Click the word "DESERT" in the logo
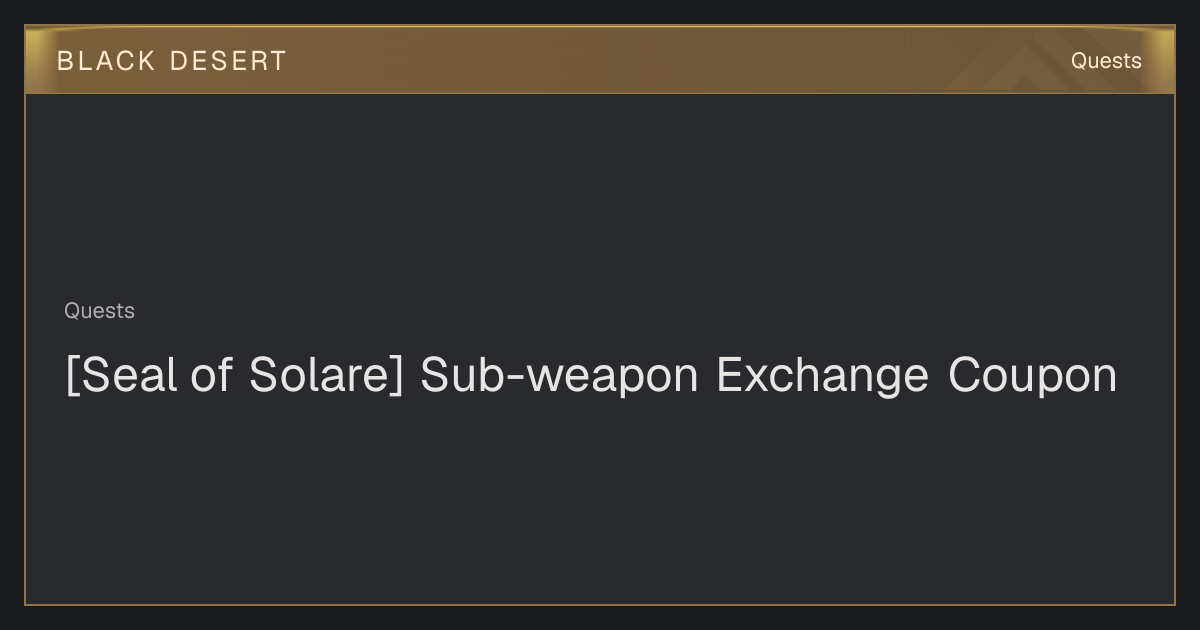 (x=228, y=61)
